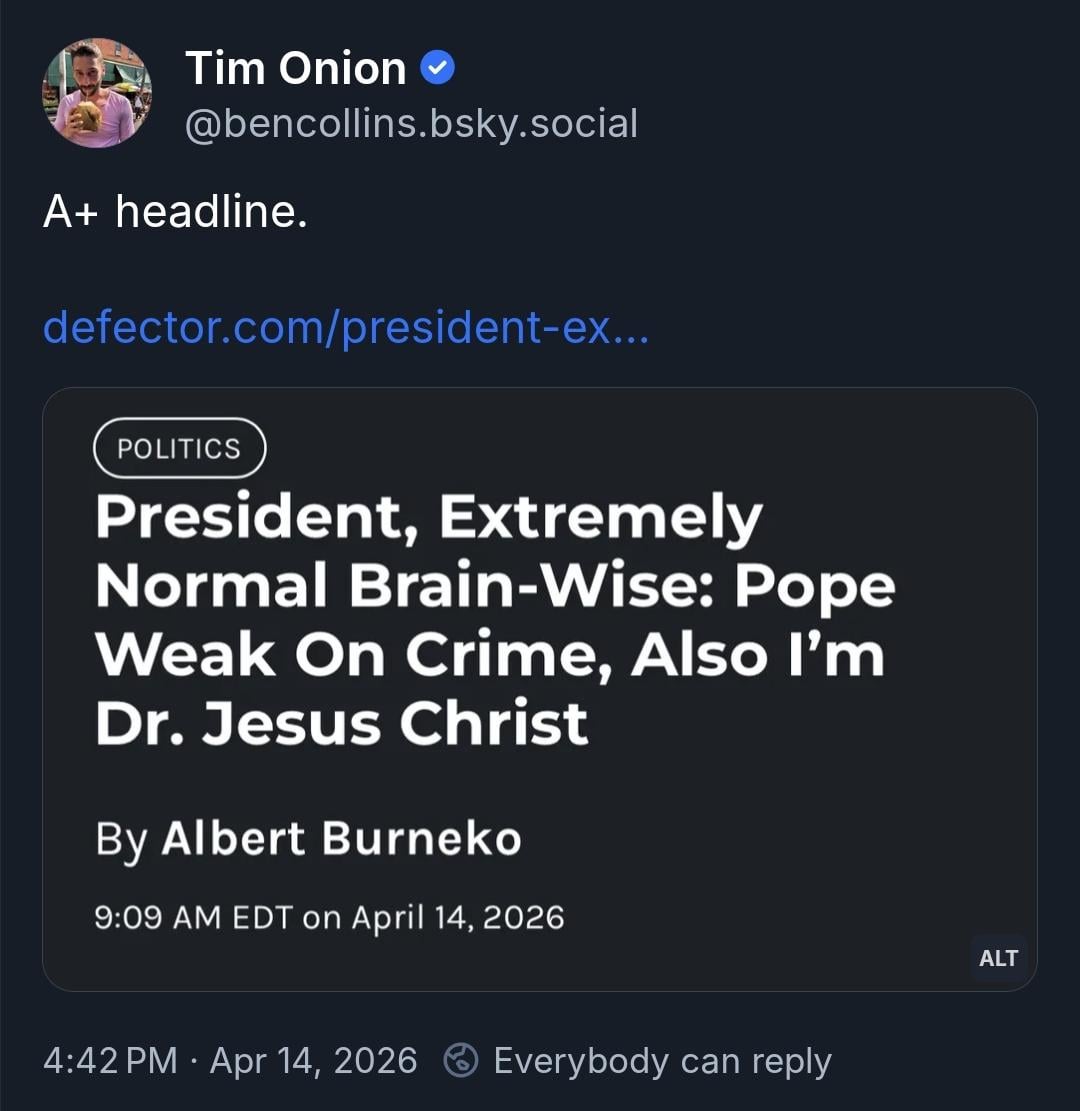Click the article's 9:09 AM EDT time

(x=192, y=917)
